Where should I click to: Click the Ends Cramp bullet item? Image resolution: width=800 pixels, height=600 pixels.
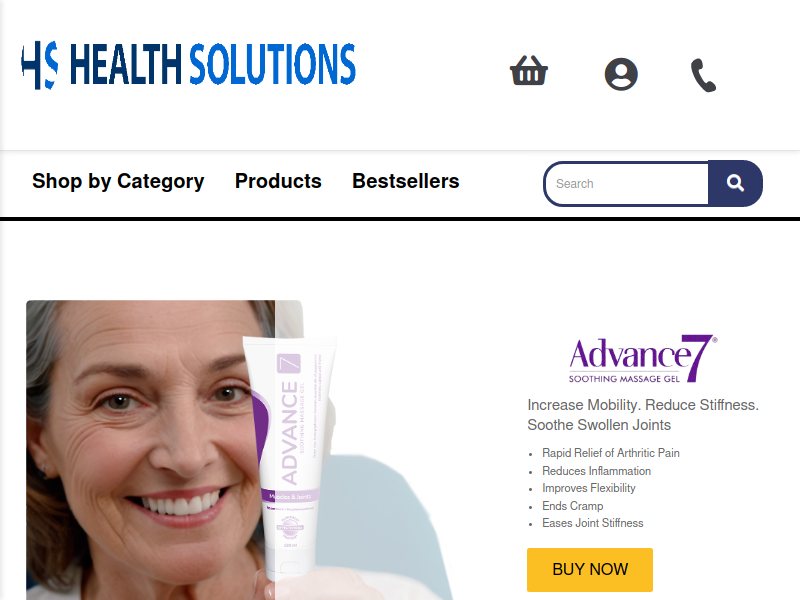click(572, 506)
